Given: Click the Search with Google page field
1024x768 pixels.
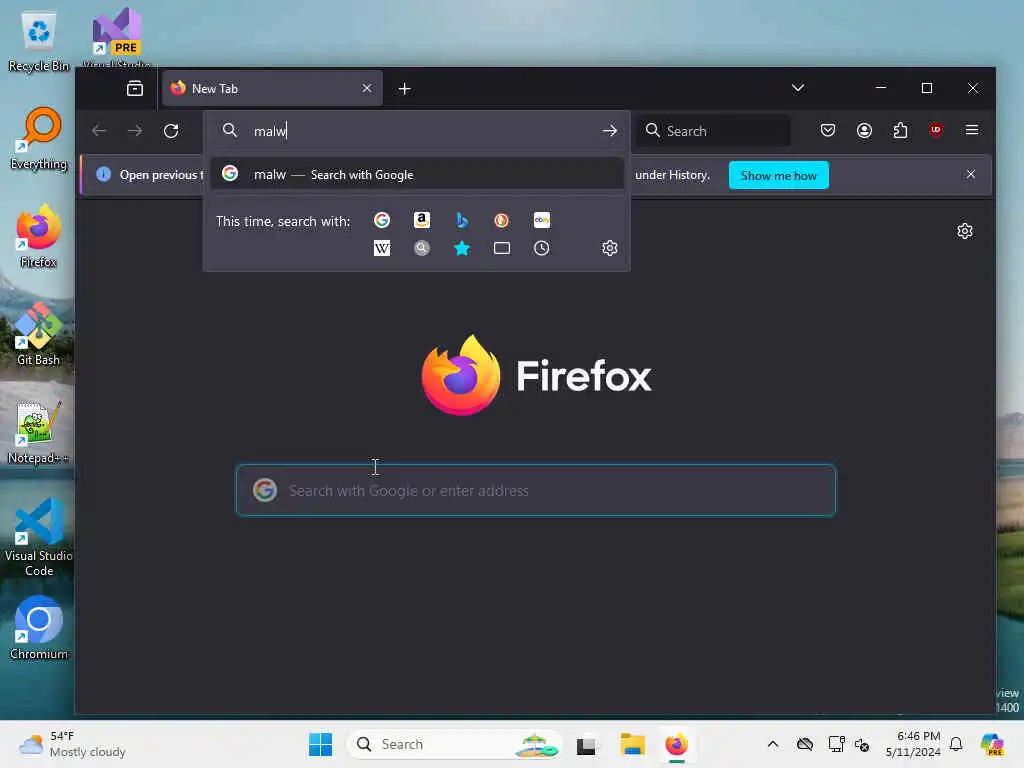Looking at the screenshot, I should pyautogui.click(x=536, y=490).
